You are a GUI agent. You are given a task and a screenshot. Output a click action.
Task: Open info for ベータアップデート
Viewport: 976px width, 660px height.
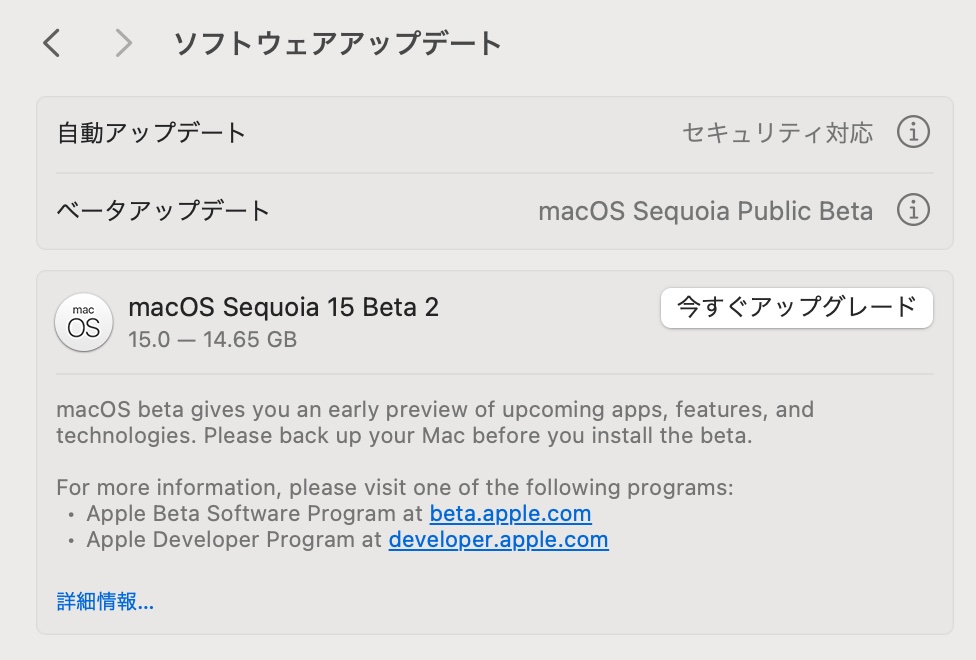point(913,210)
